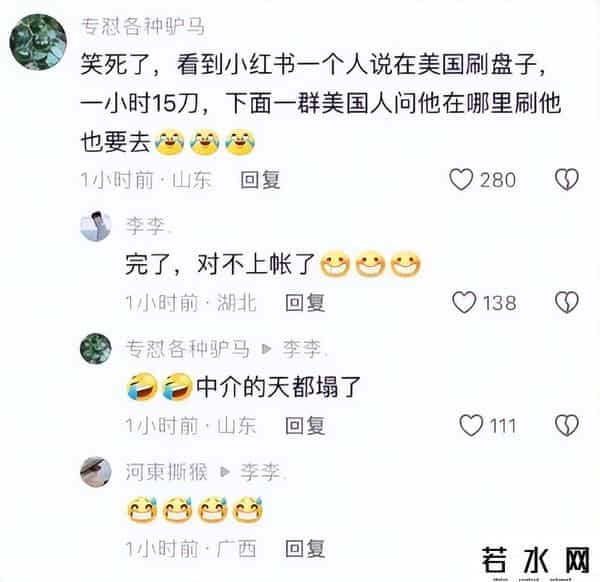Tap the broken heart beside 138 likes

point(567,302)
